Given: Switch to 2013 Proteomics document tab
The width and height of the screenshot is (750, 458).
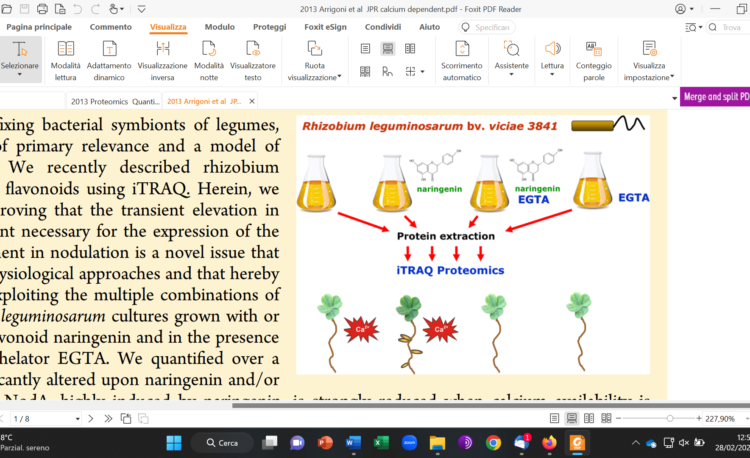Looking at the screenshot, I should (114, 101).
